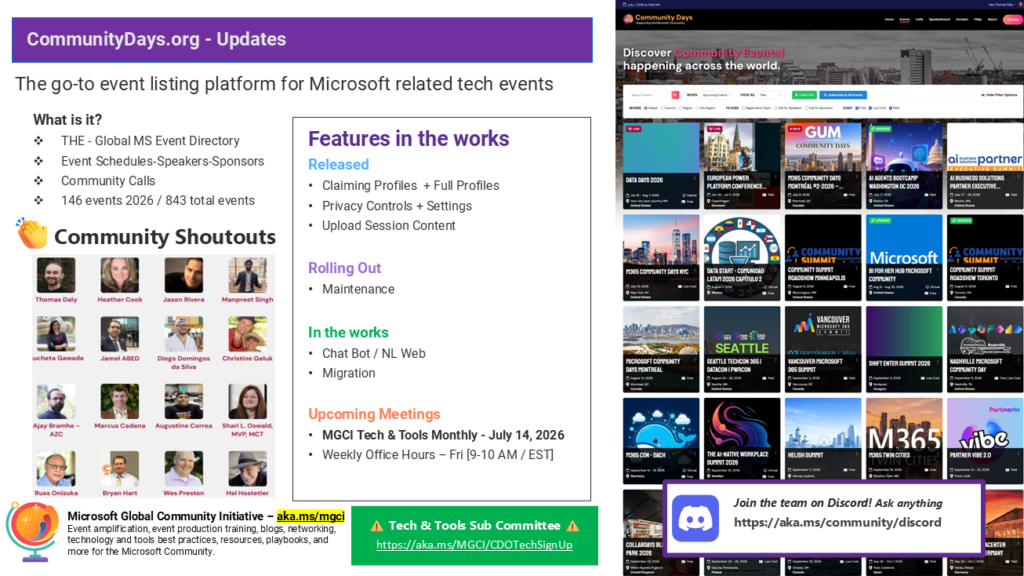Open the About nav item
Image resolution: width=1024 pixels, height=576 pixels.
point(992,20)
